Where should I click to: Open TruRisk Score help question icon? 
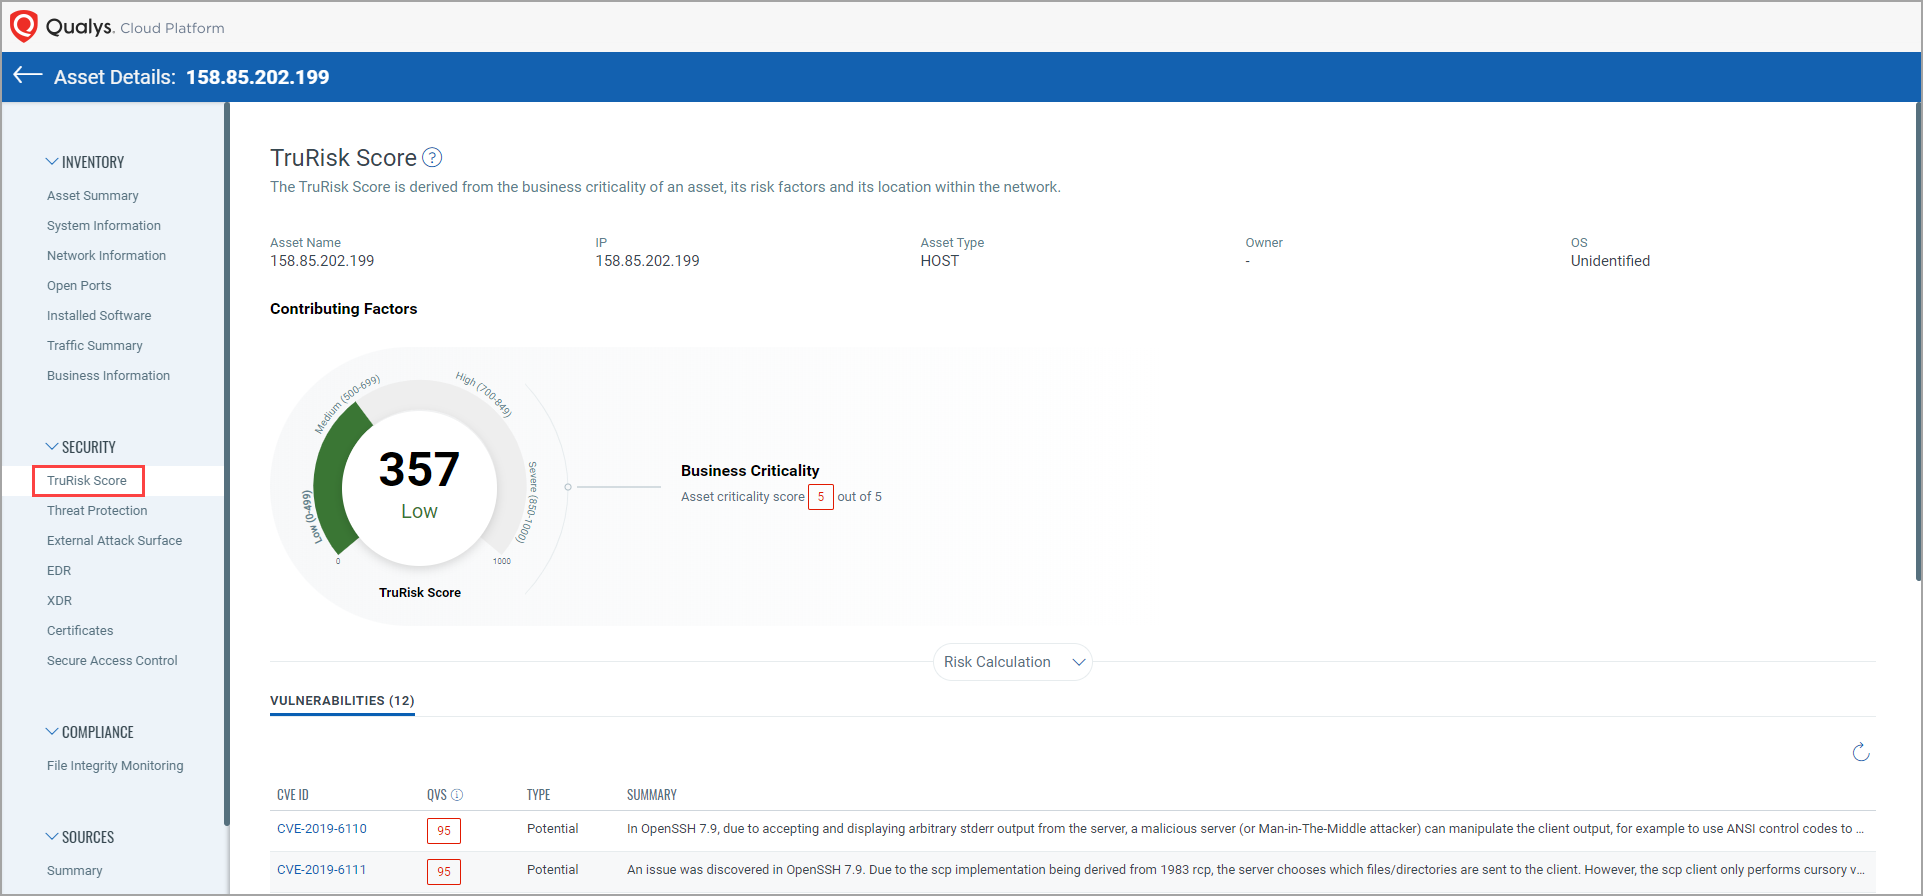432,158
